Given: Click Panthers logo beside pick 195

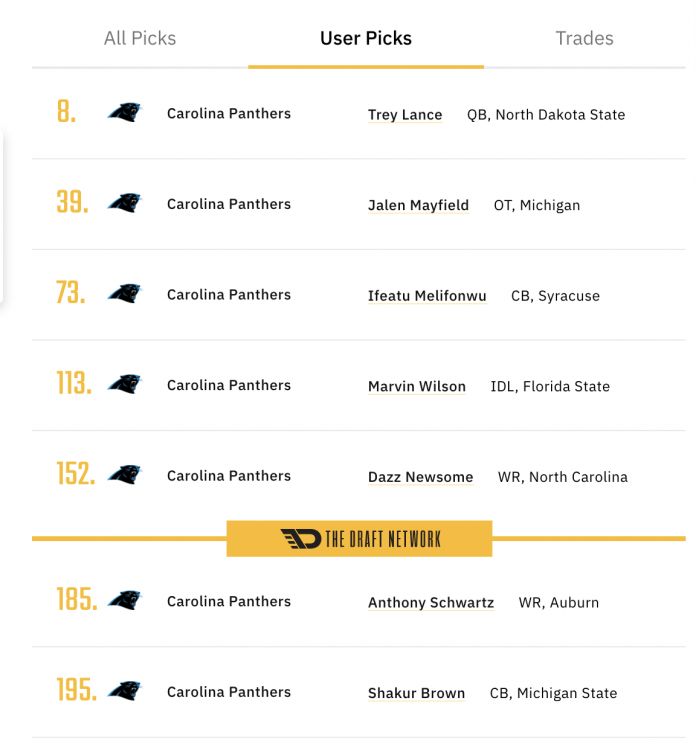Looking at the screenshot, I should [x=125, y=691].
